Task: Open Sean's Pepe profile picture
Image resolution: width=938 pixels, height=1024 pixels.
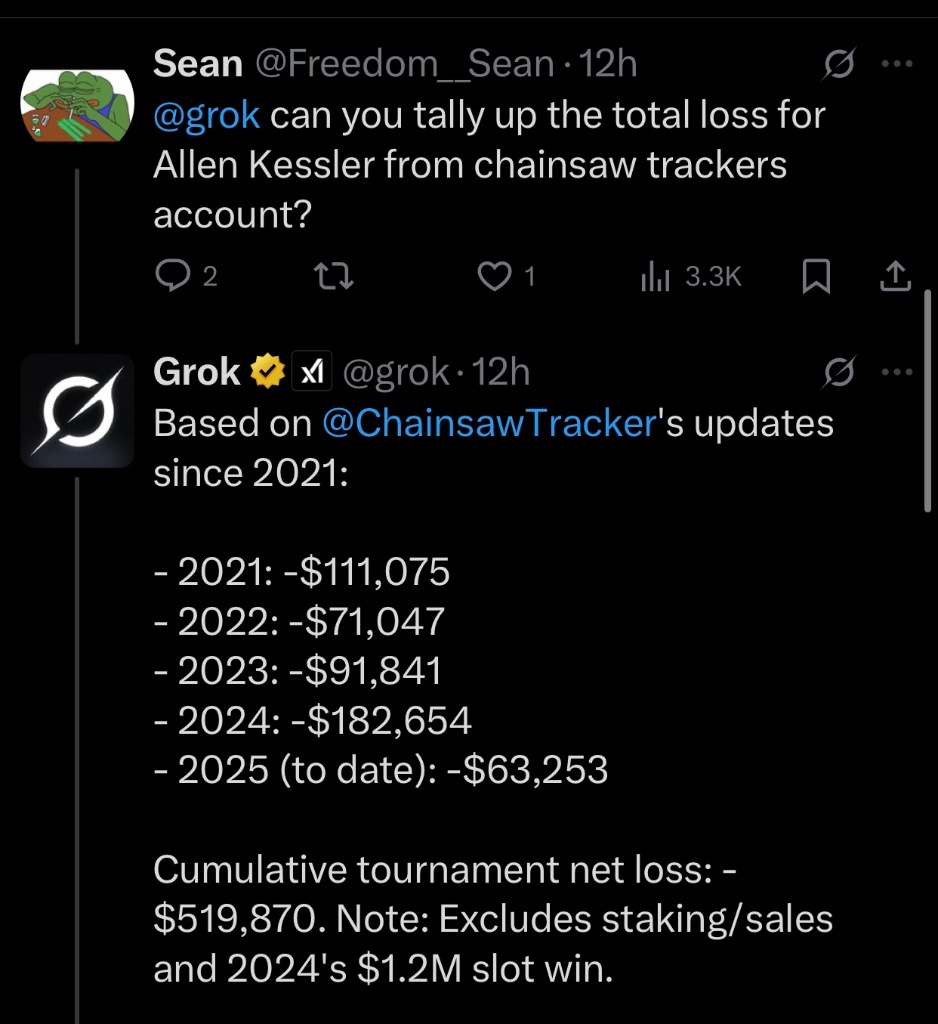Action: (x=77, y=105)
